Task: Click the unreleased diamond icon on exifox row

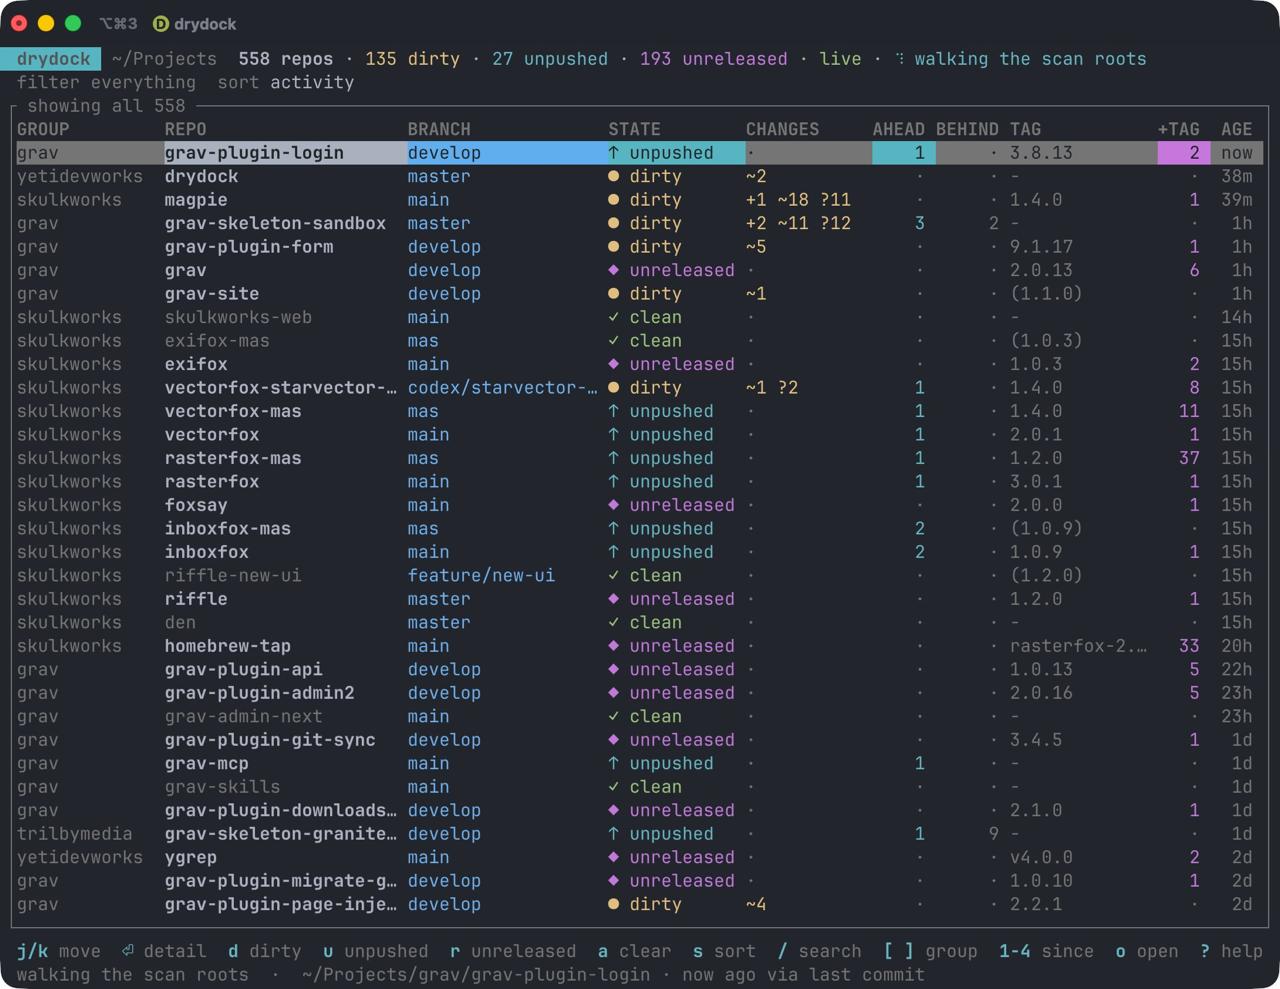Action: (x=614, y=364)
